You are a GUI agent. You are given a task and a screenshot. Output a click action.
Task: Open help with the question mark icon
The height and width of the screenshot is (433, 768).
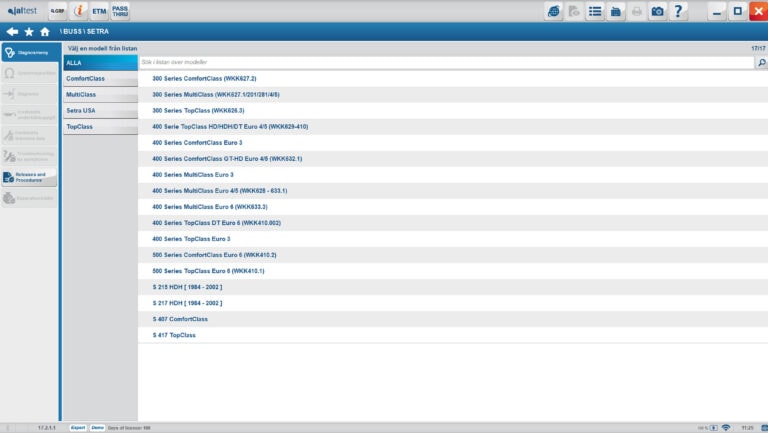678,11
